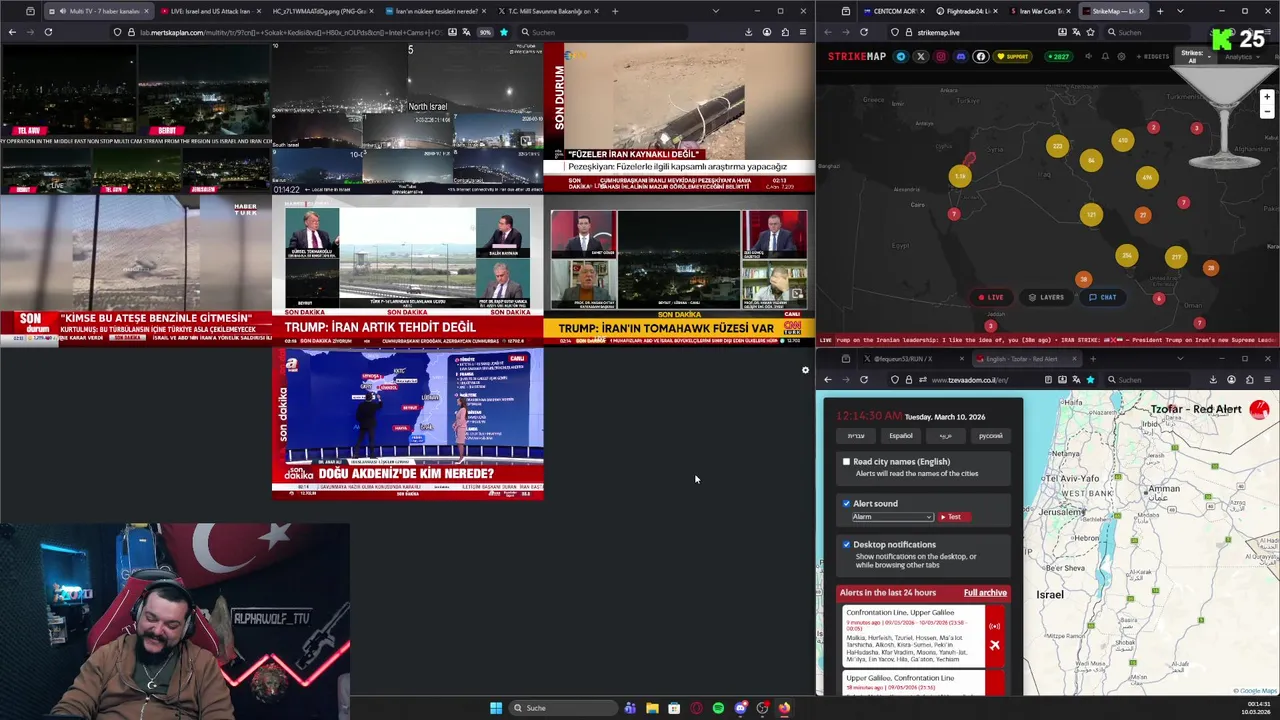Open StrikeMap Discord icon
The image size is (1280, 720).
pyautogui.click(x=961, y=57)
